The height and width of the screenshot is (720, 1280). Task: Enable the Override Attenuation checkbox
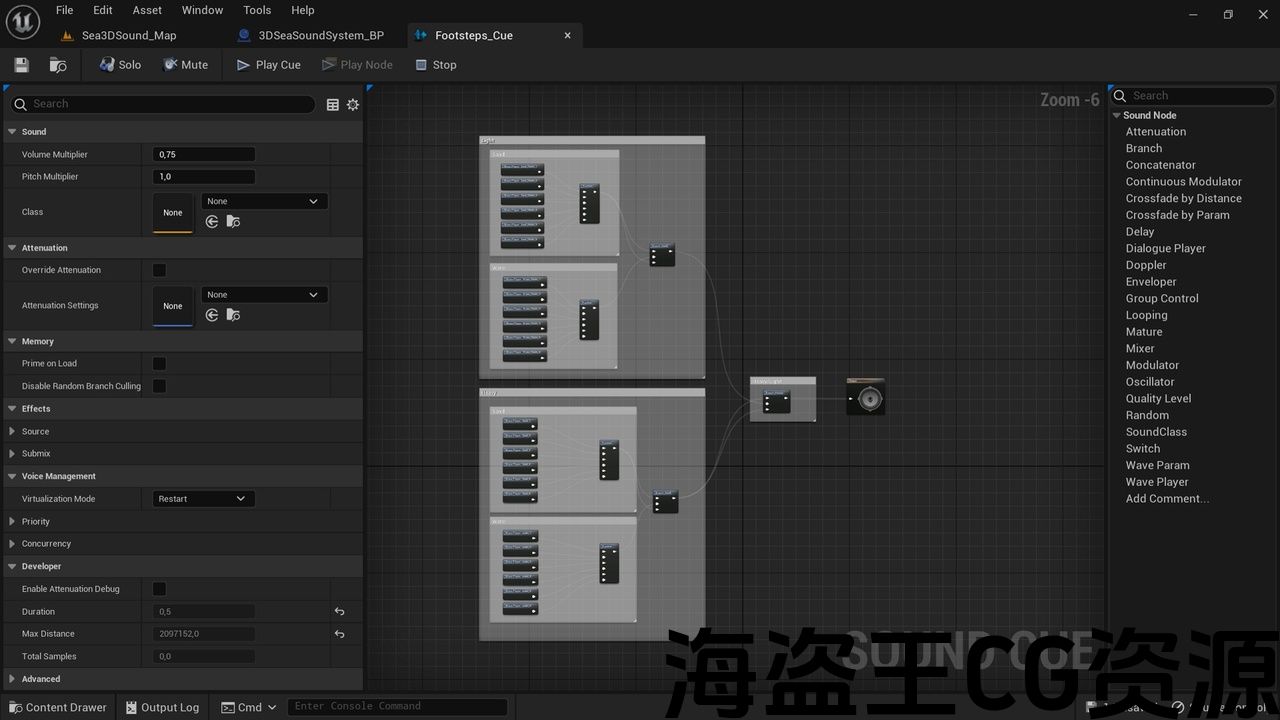coord(159,270)
